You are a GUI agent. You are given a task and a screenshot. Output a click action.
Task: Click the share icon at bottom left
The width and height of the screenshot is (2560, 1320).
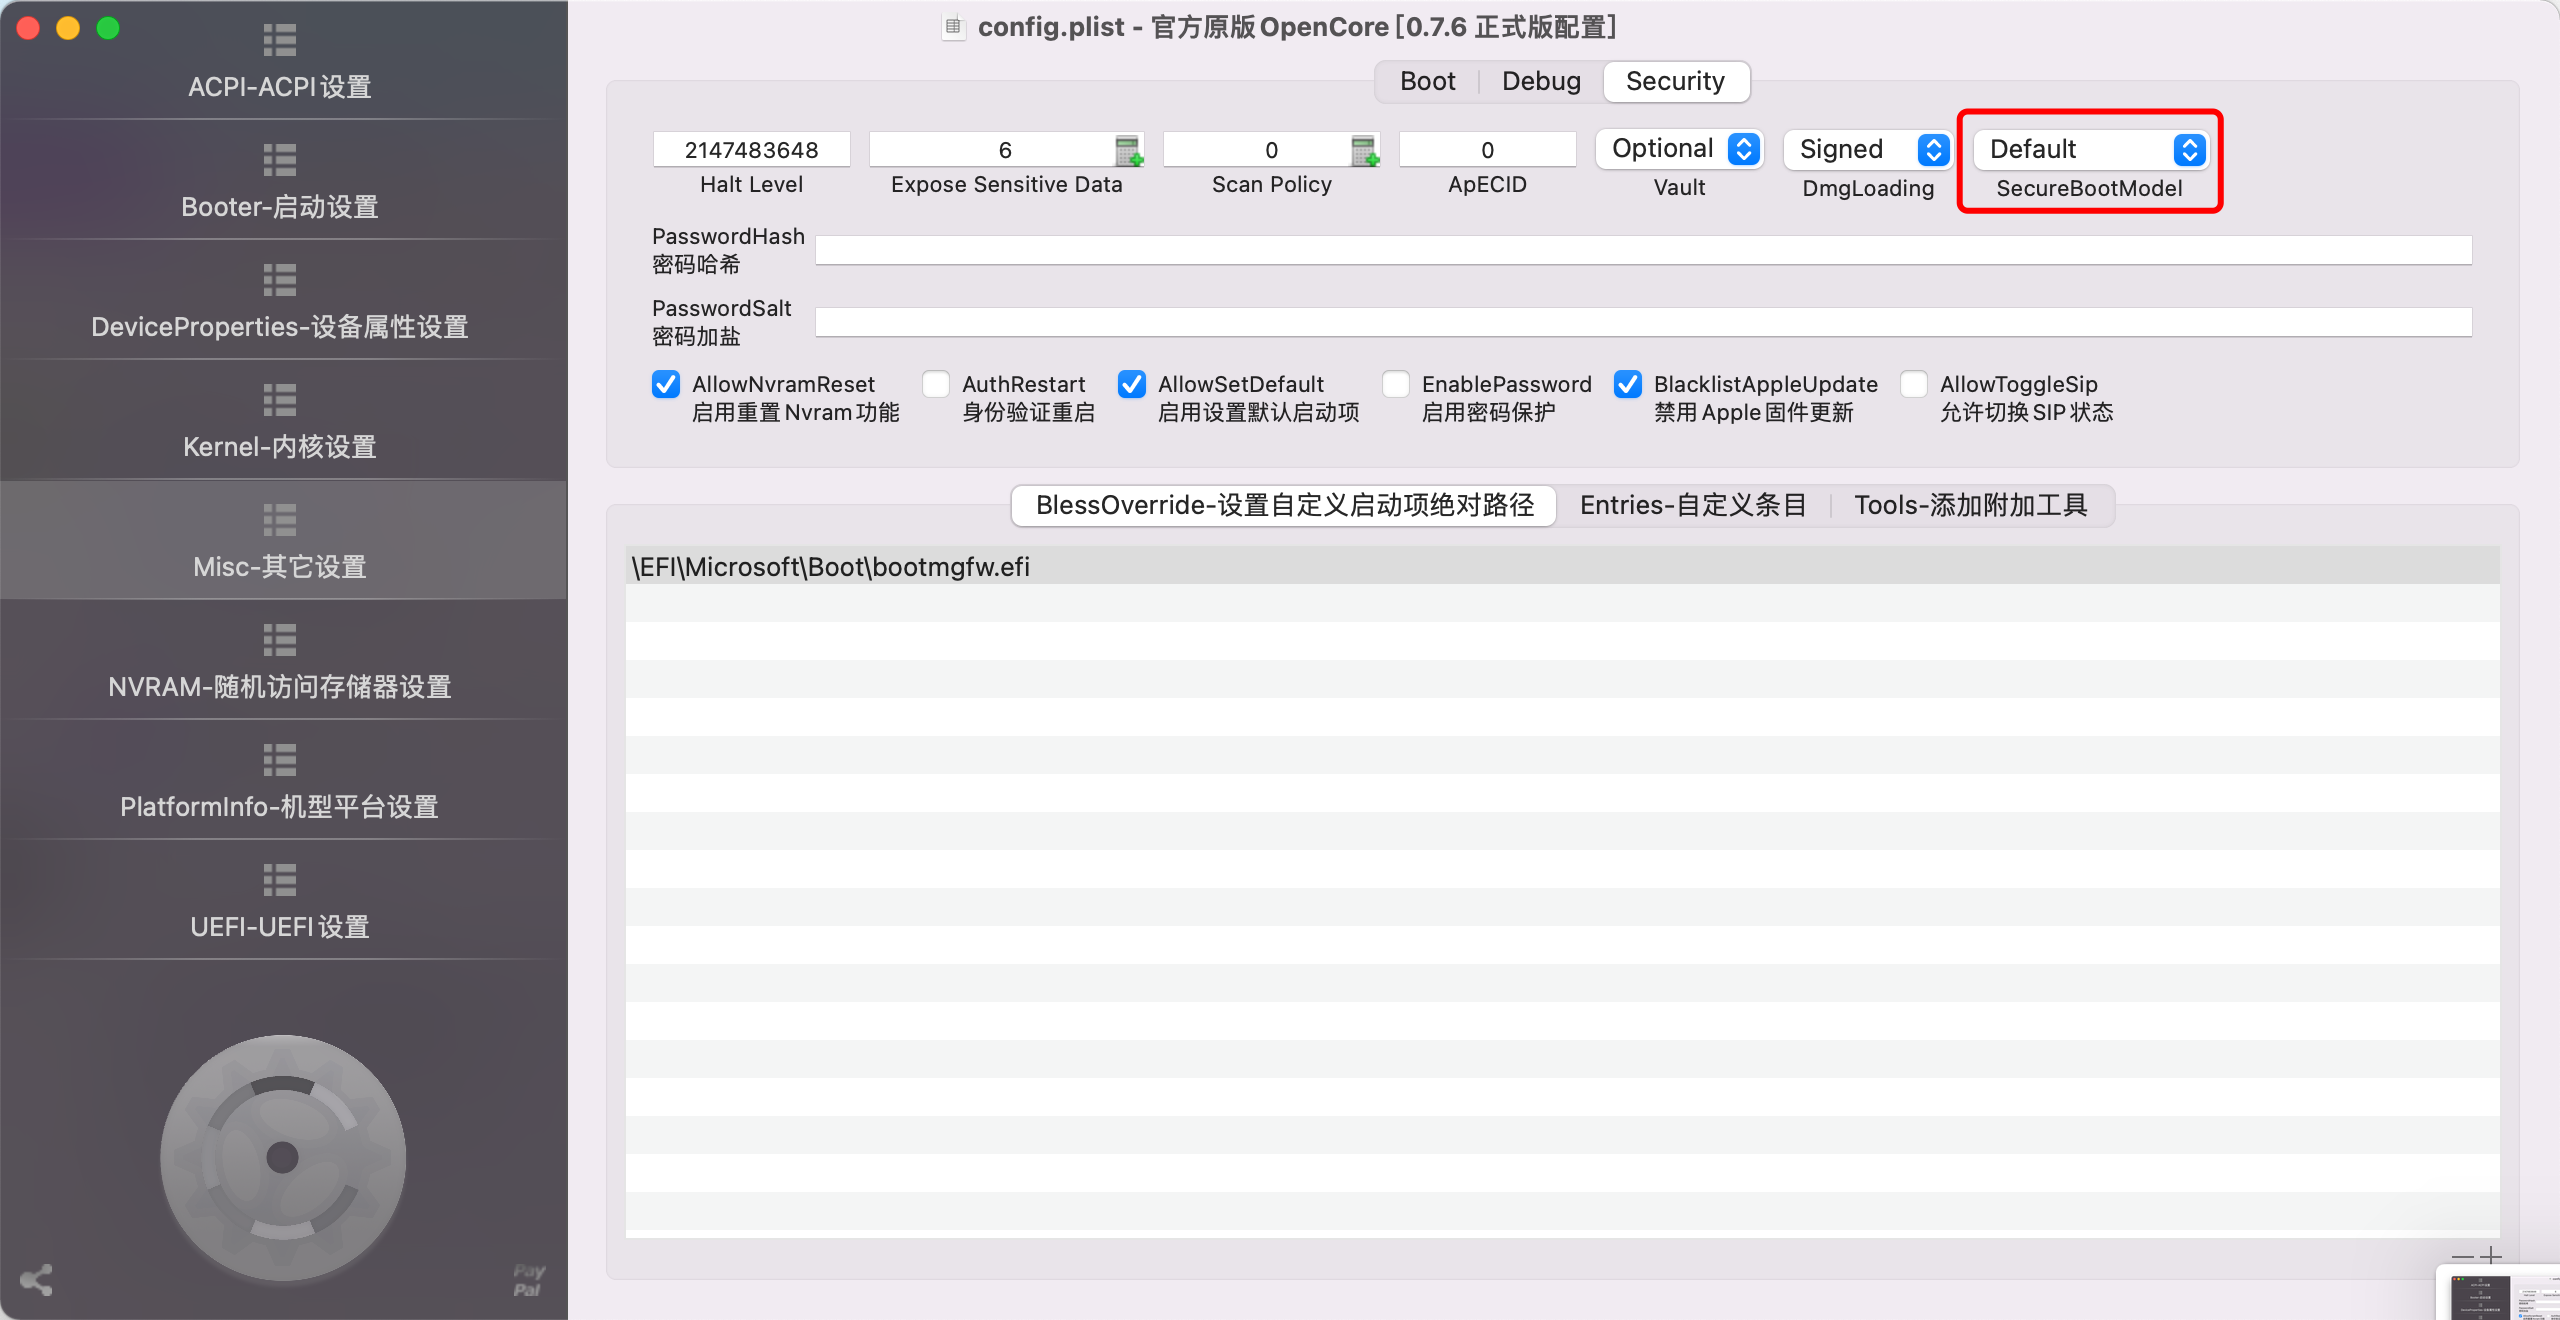click(36, 1281)
